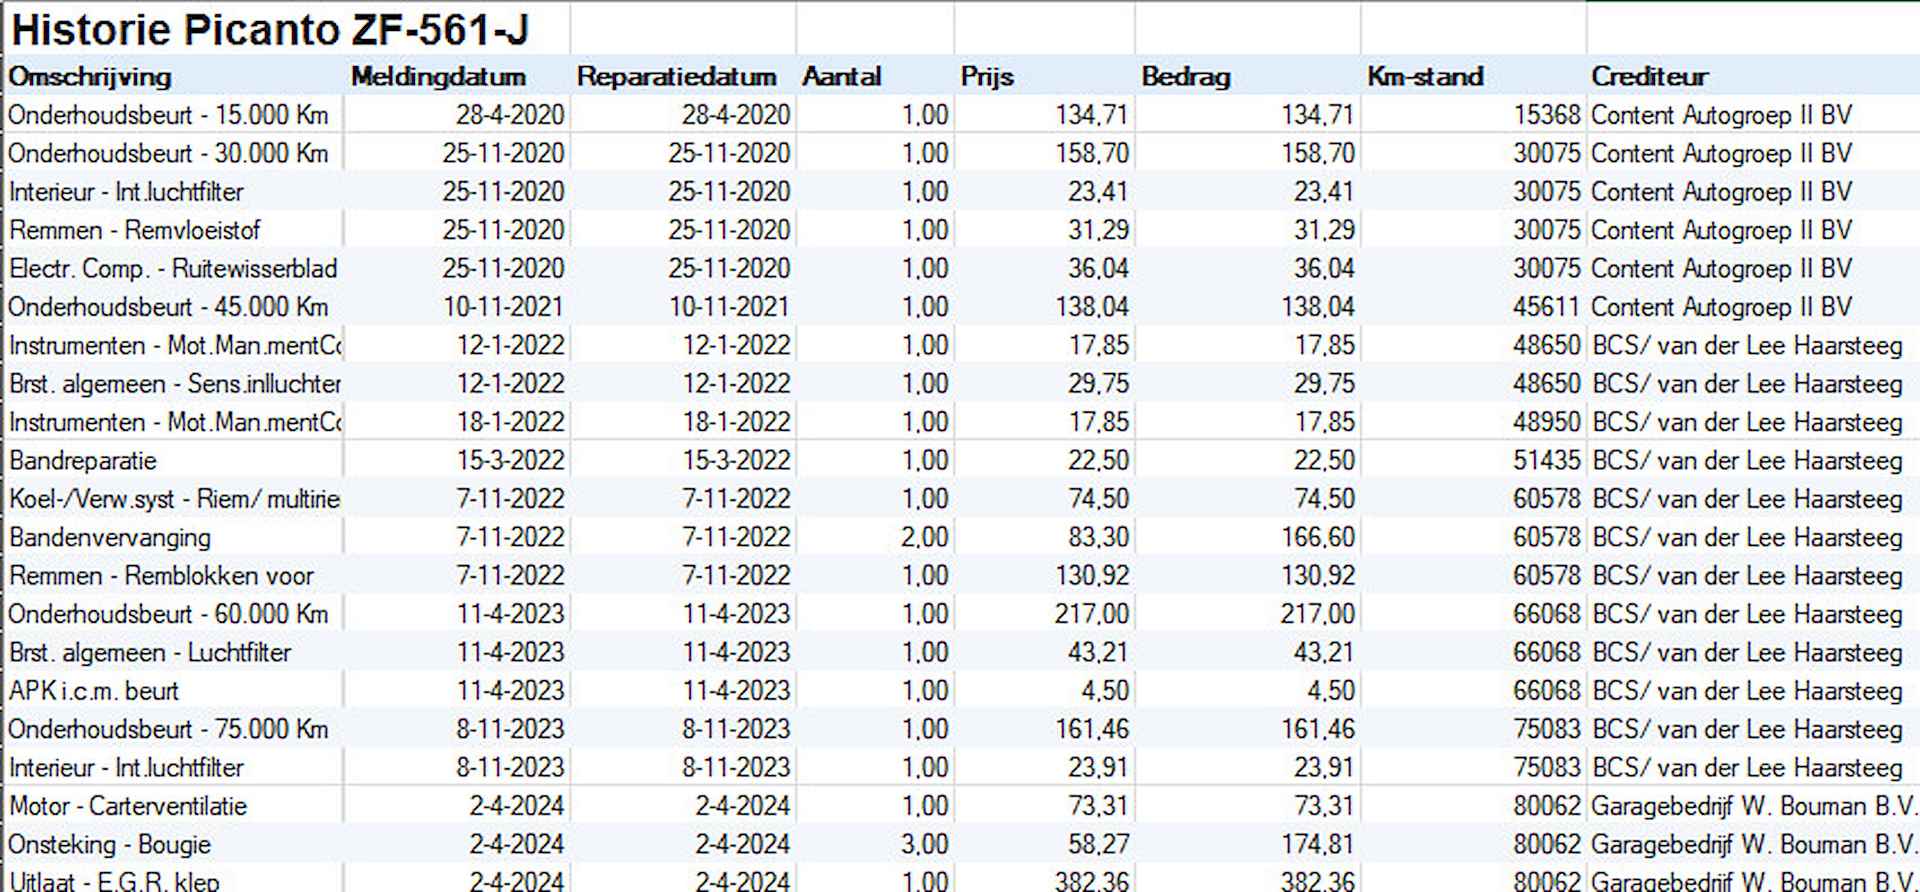This screenshot has height=892, width=1920.
Task: Click Km-stand 15368 cell
Action: (1474, 115)
